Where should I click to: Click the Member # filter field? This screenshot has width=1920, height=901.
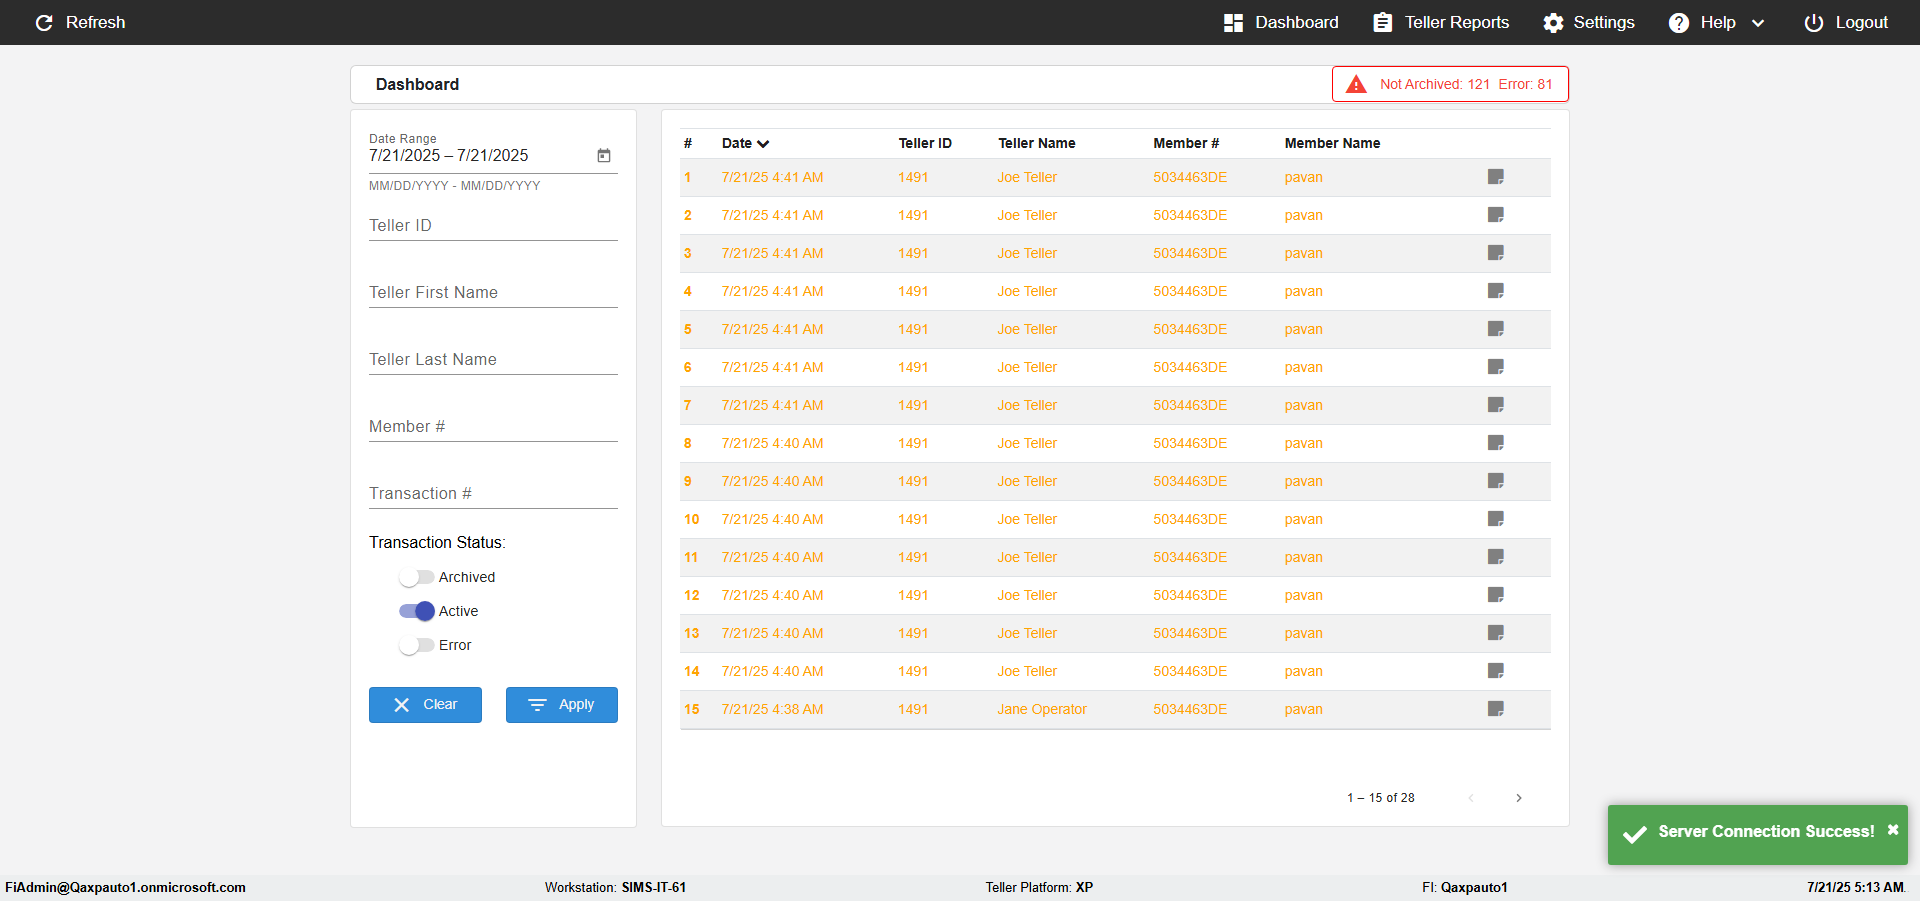coord(493,427)
